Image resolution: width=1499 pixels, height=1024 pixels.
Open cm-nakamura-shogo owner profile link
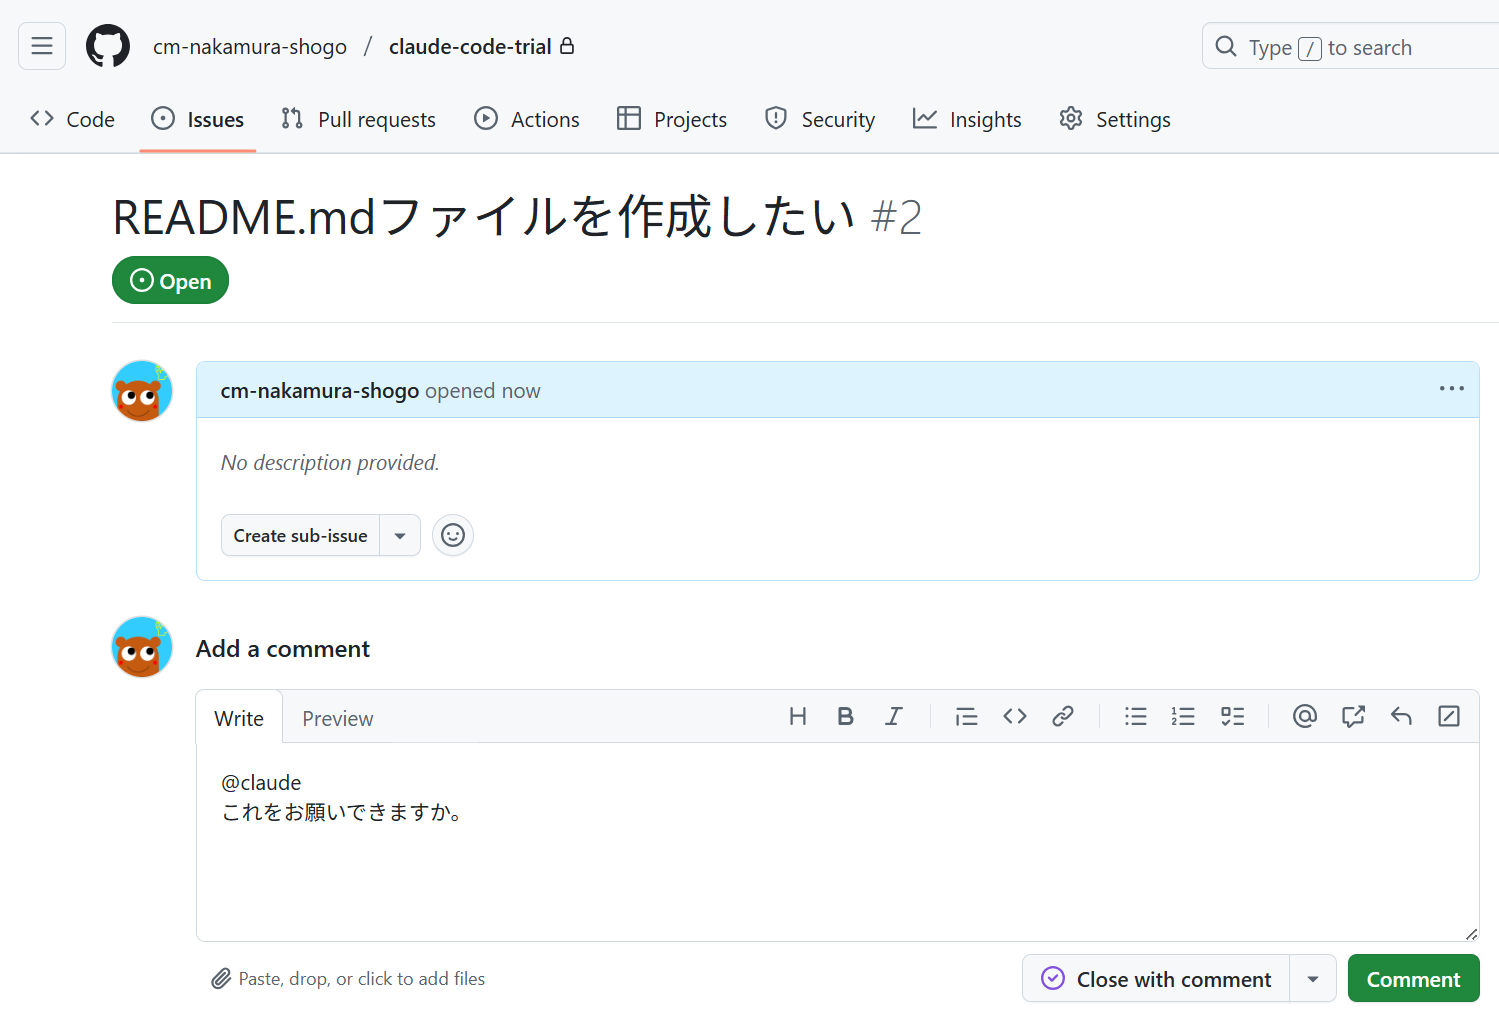point(250,47)
